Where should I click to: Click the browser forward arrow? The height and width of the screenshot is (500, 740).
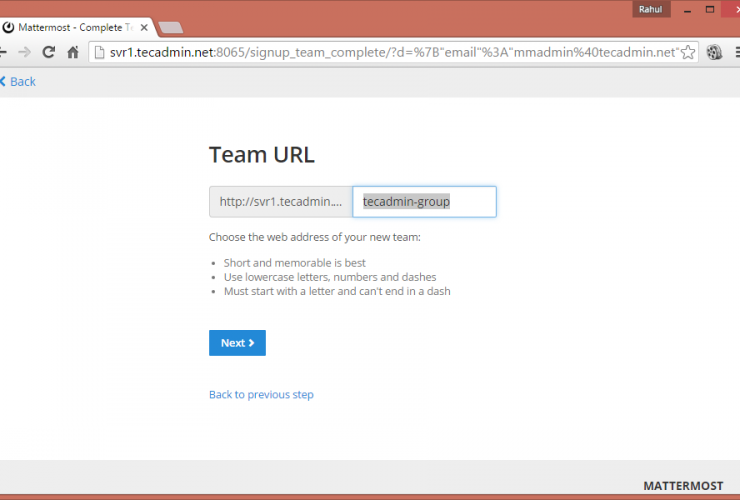click(24, 52)
